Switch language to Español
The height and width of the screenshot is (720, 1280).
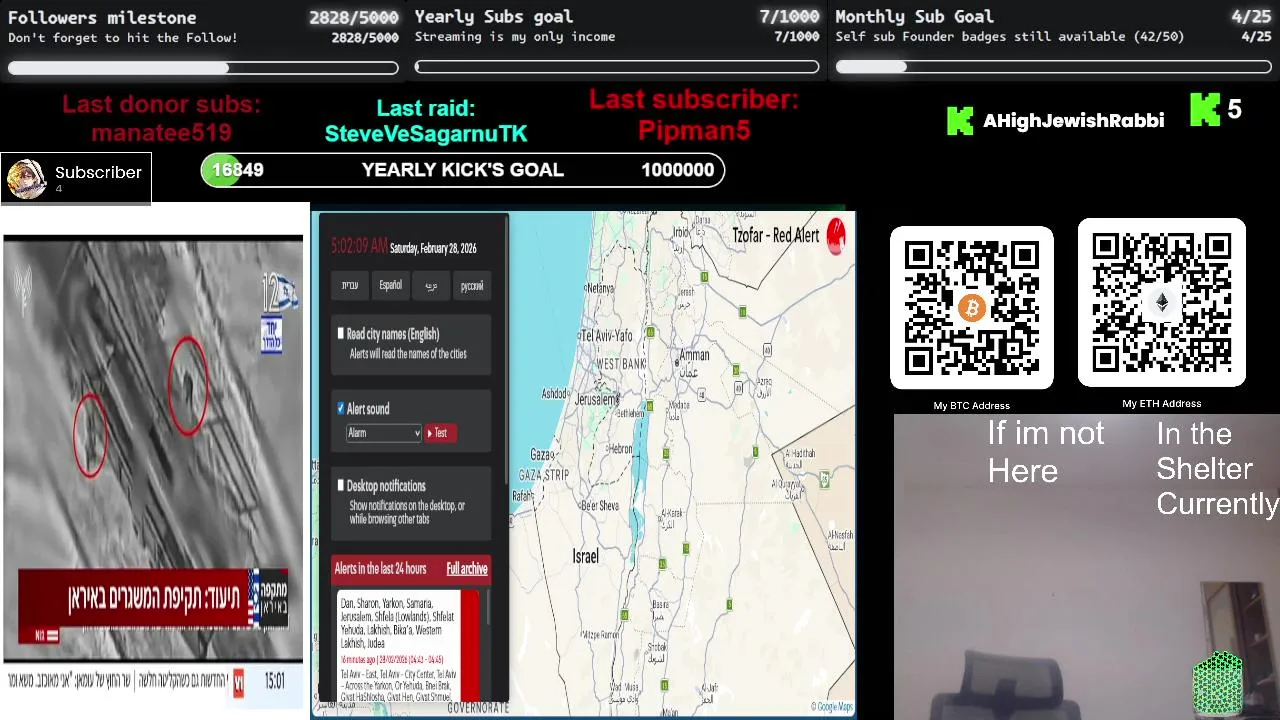click(390, 286)
